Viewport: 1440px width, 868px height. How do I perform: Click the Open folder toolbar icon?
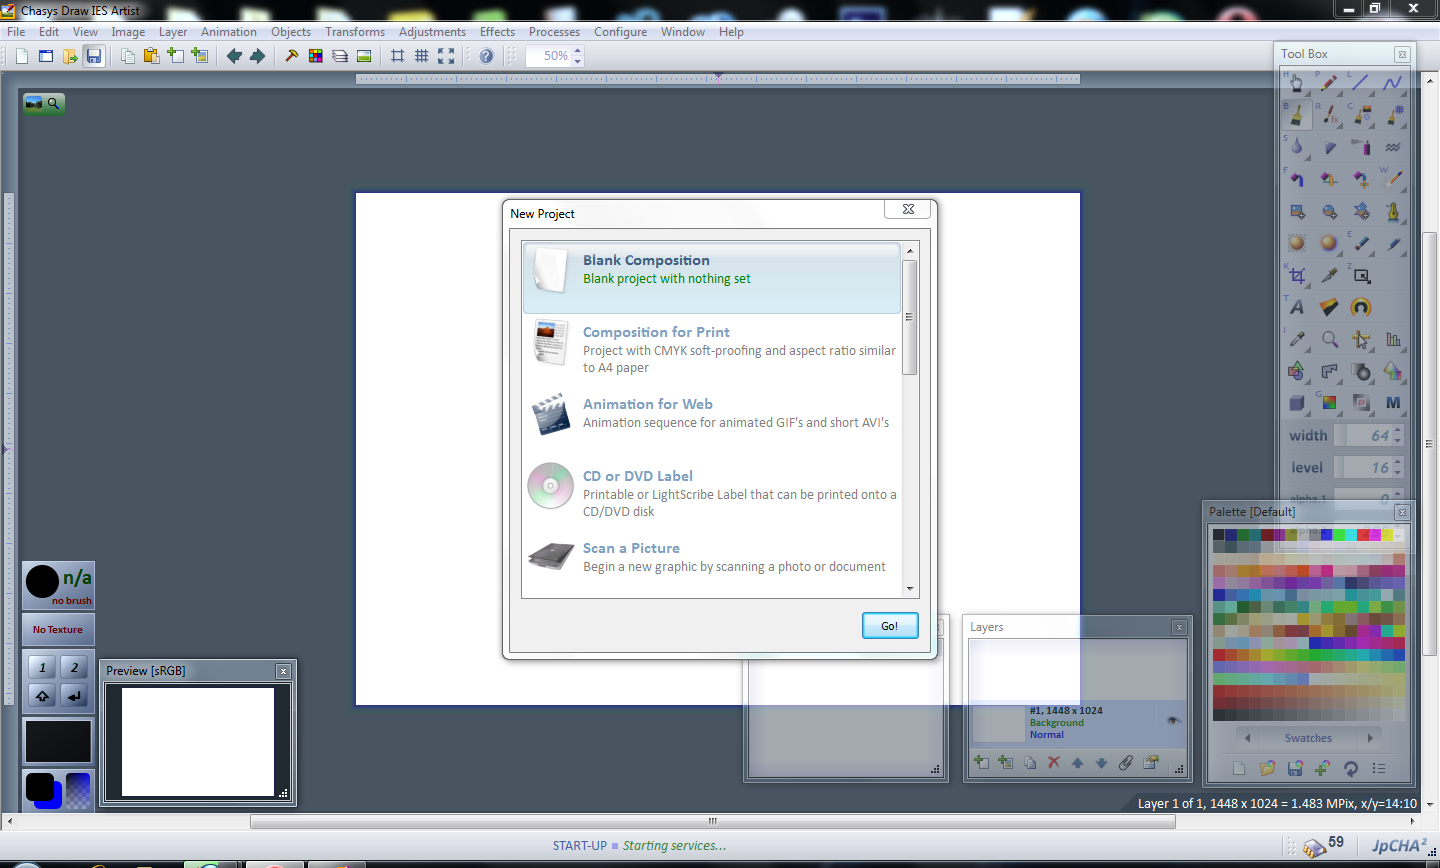pos(70,56)
